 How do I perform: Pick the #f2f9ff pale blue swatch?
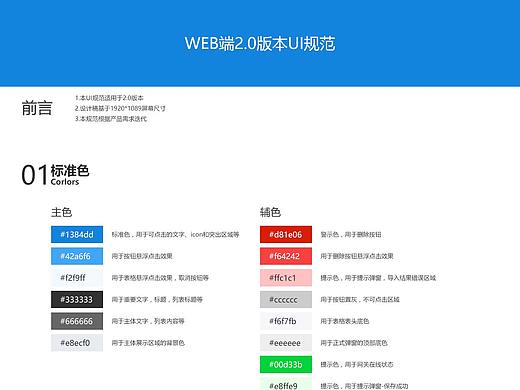(x=77, y=278)
